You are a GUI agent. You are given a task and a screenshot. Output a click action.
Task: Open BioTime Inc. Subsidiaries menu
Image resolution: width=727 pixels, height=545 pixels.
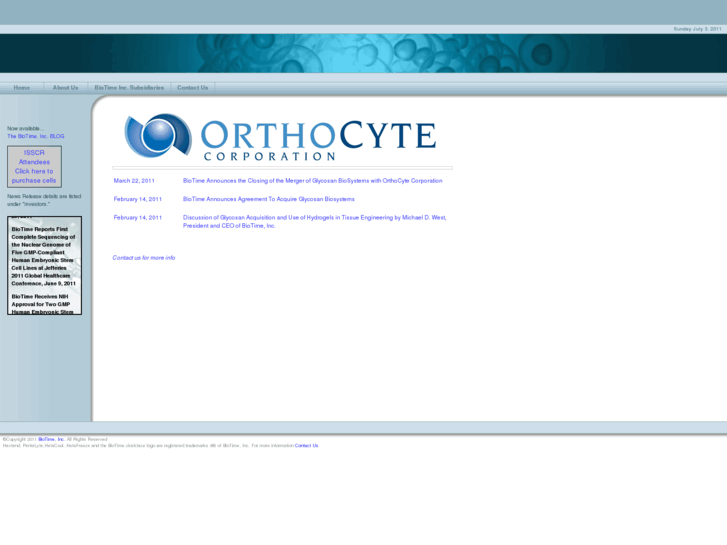click(129, 88)
